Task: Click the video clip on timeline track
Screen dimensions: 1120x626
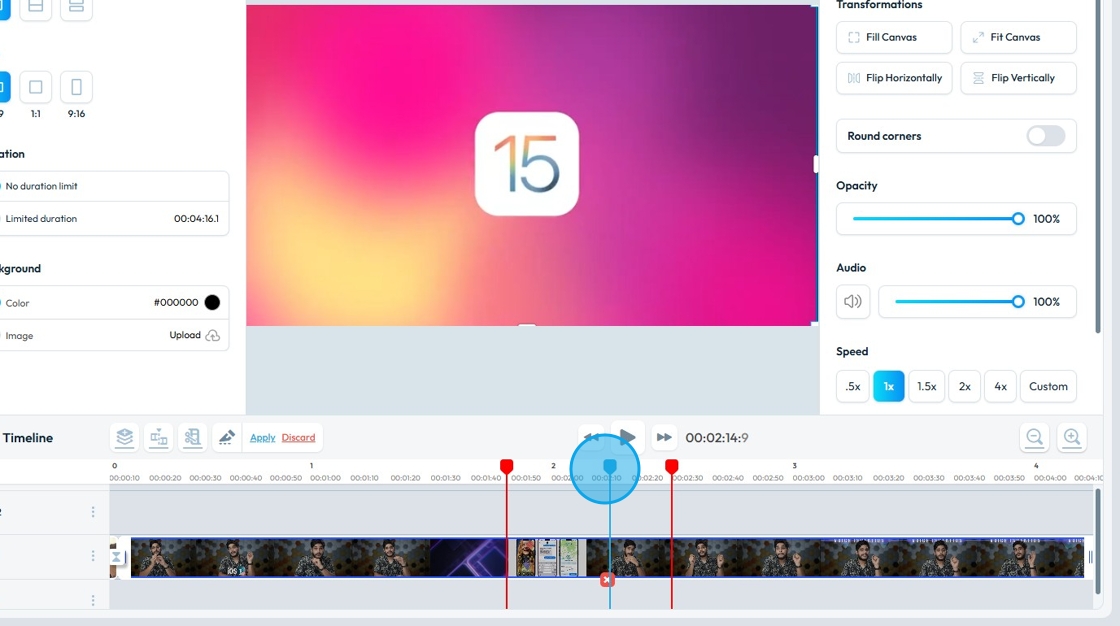Action: pyautogui.click(x=607, y=557)
